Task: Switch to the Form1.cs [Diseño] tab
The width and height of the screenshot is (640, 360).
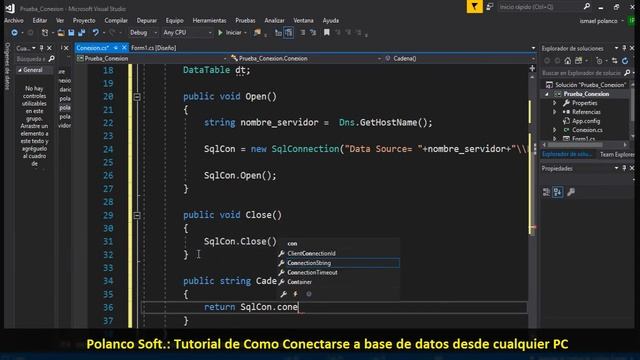Action: pyautogui.click(x=153, y=48)
